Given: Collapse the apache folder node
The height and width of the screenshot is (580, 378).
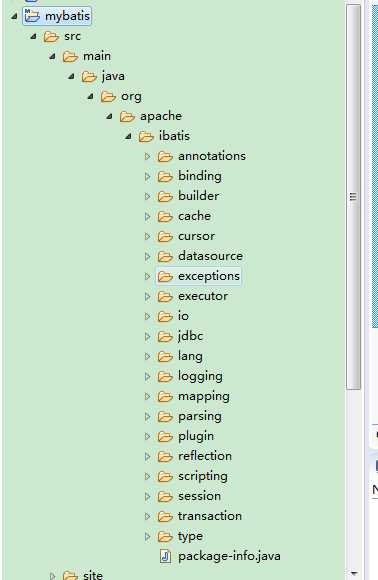Looking at the screenshot, I should pyautogui.click(x=109, y=116).
